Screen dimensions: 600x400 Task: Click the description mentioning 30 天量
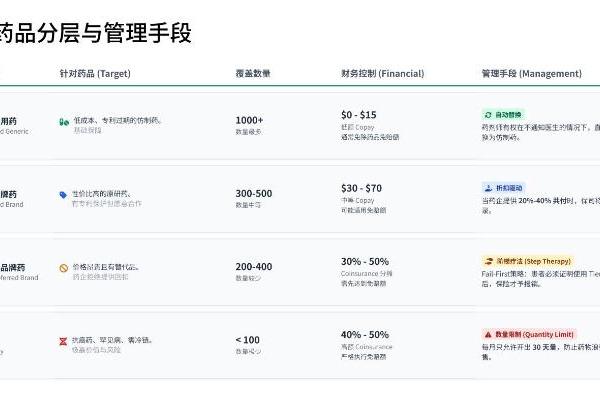click(540, 352)
